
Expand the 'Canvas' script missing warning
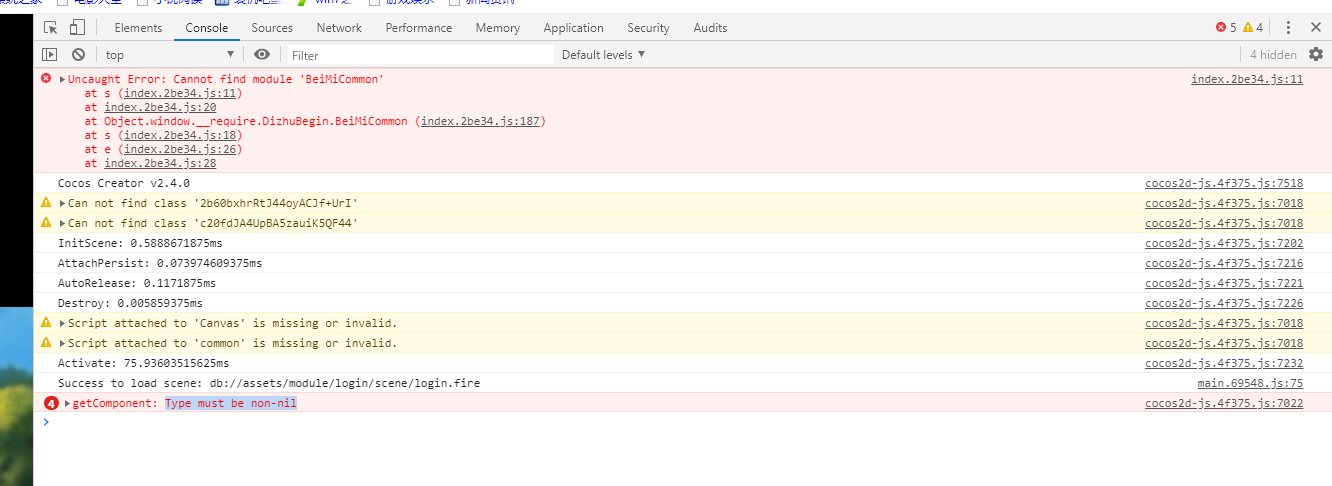coord(63,324)
